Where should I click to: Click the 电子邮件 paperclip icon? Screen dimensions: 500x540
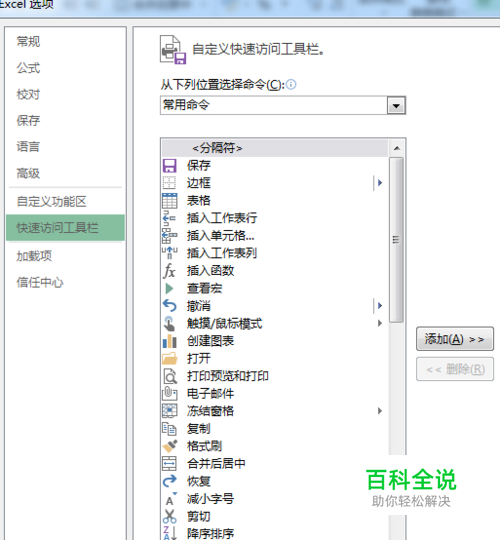(169, 393)
